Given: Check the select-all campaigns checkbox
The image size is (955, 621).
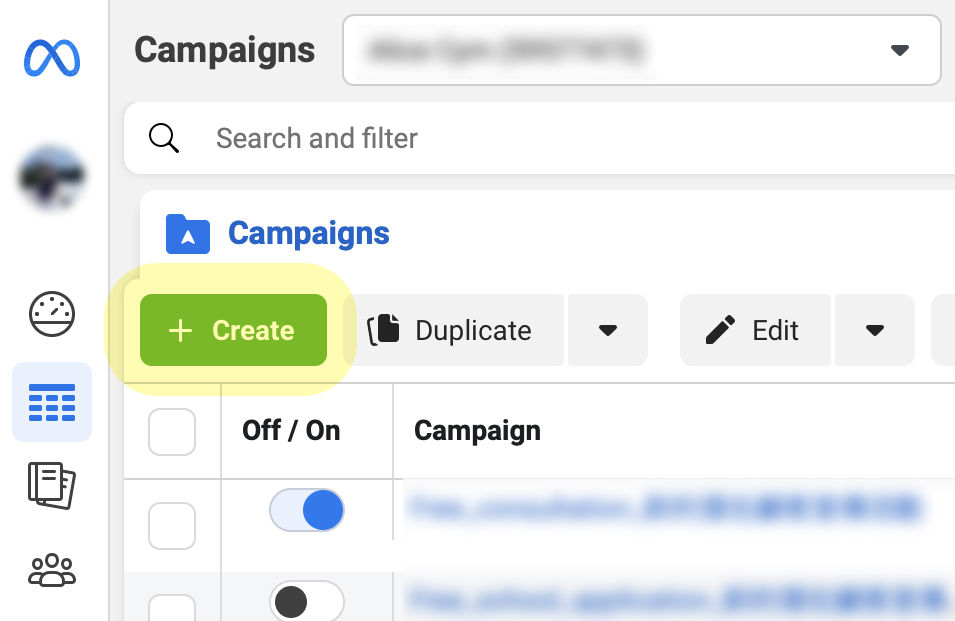Looking at the screenshot, I should [x=172, y=432].
